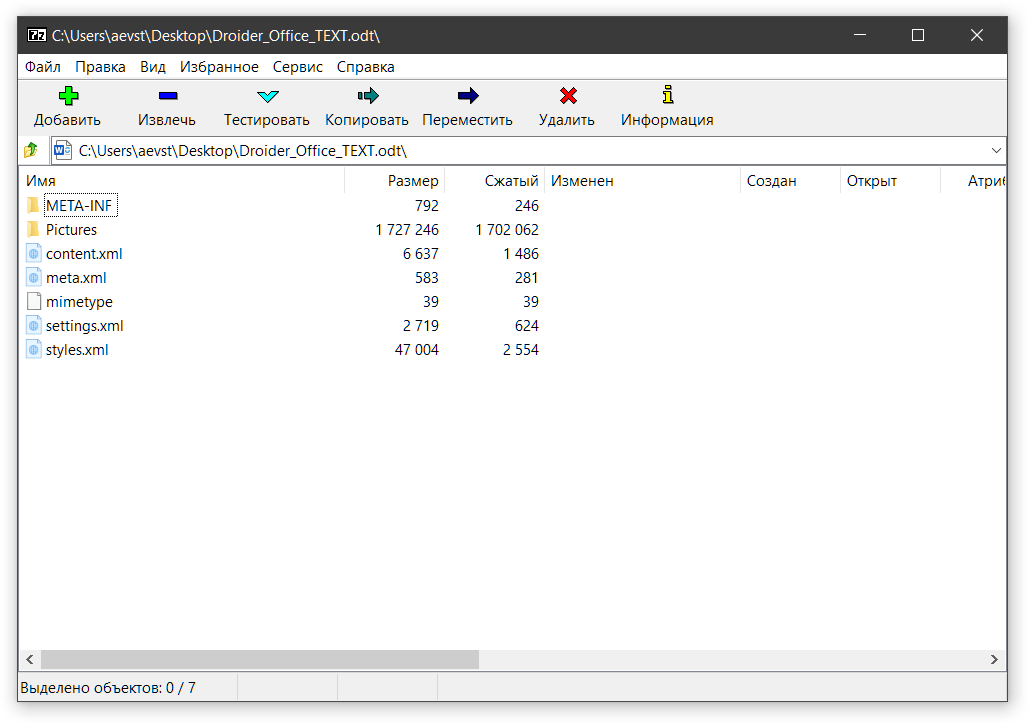Image resolution: width=1029 pixels, height=724 pixels.
Task: Sort by the Размер column header
Action: pos(413,181)
